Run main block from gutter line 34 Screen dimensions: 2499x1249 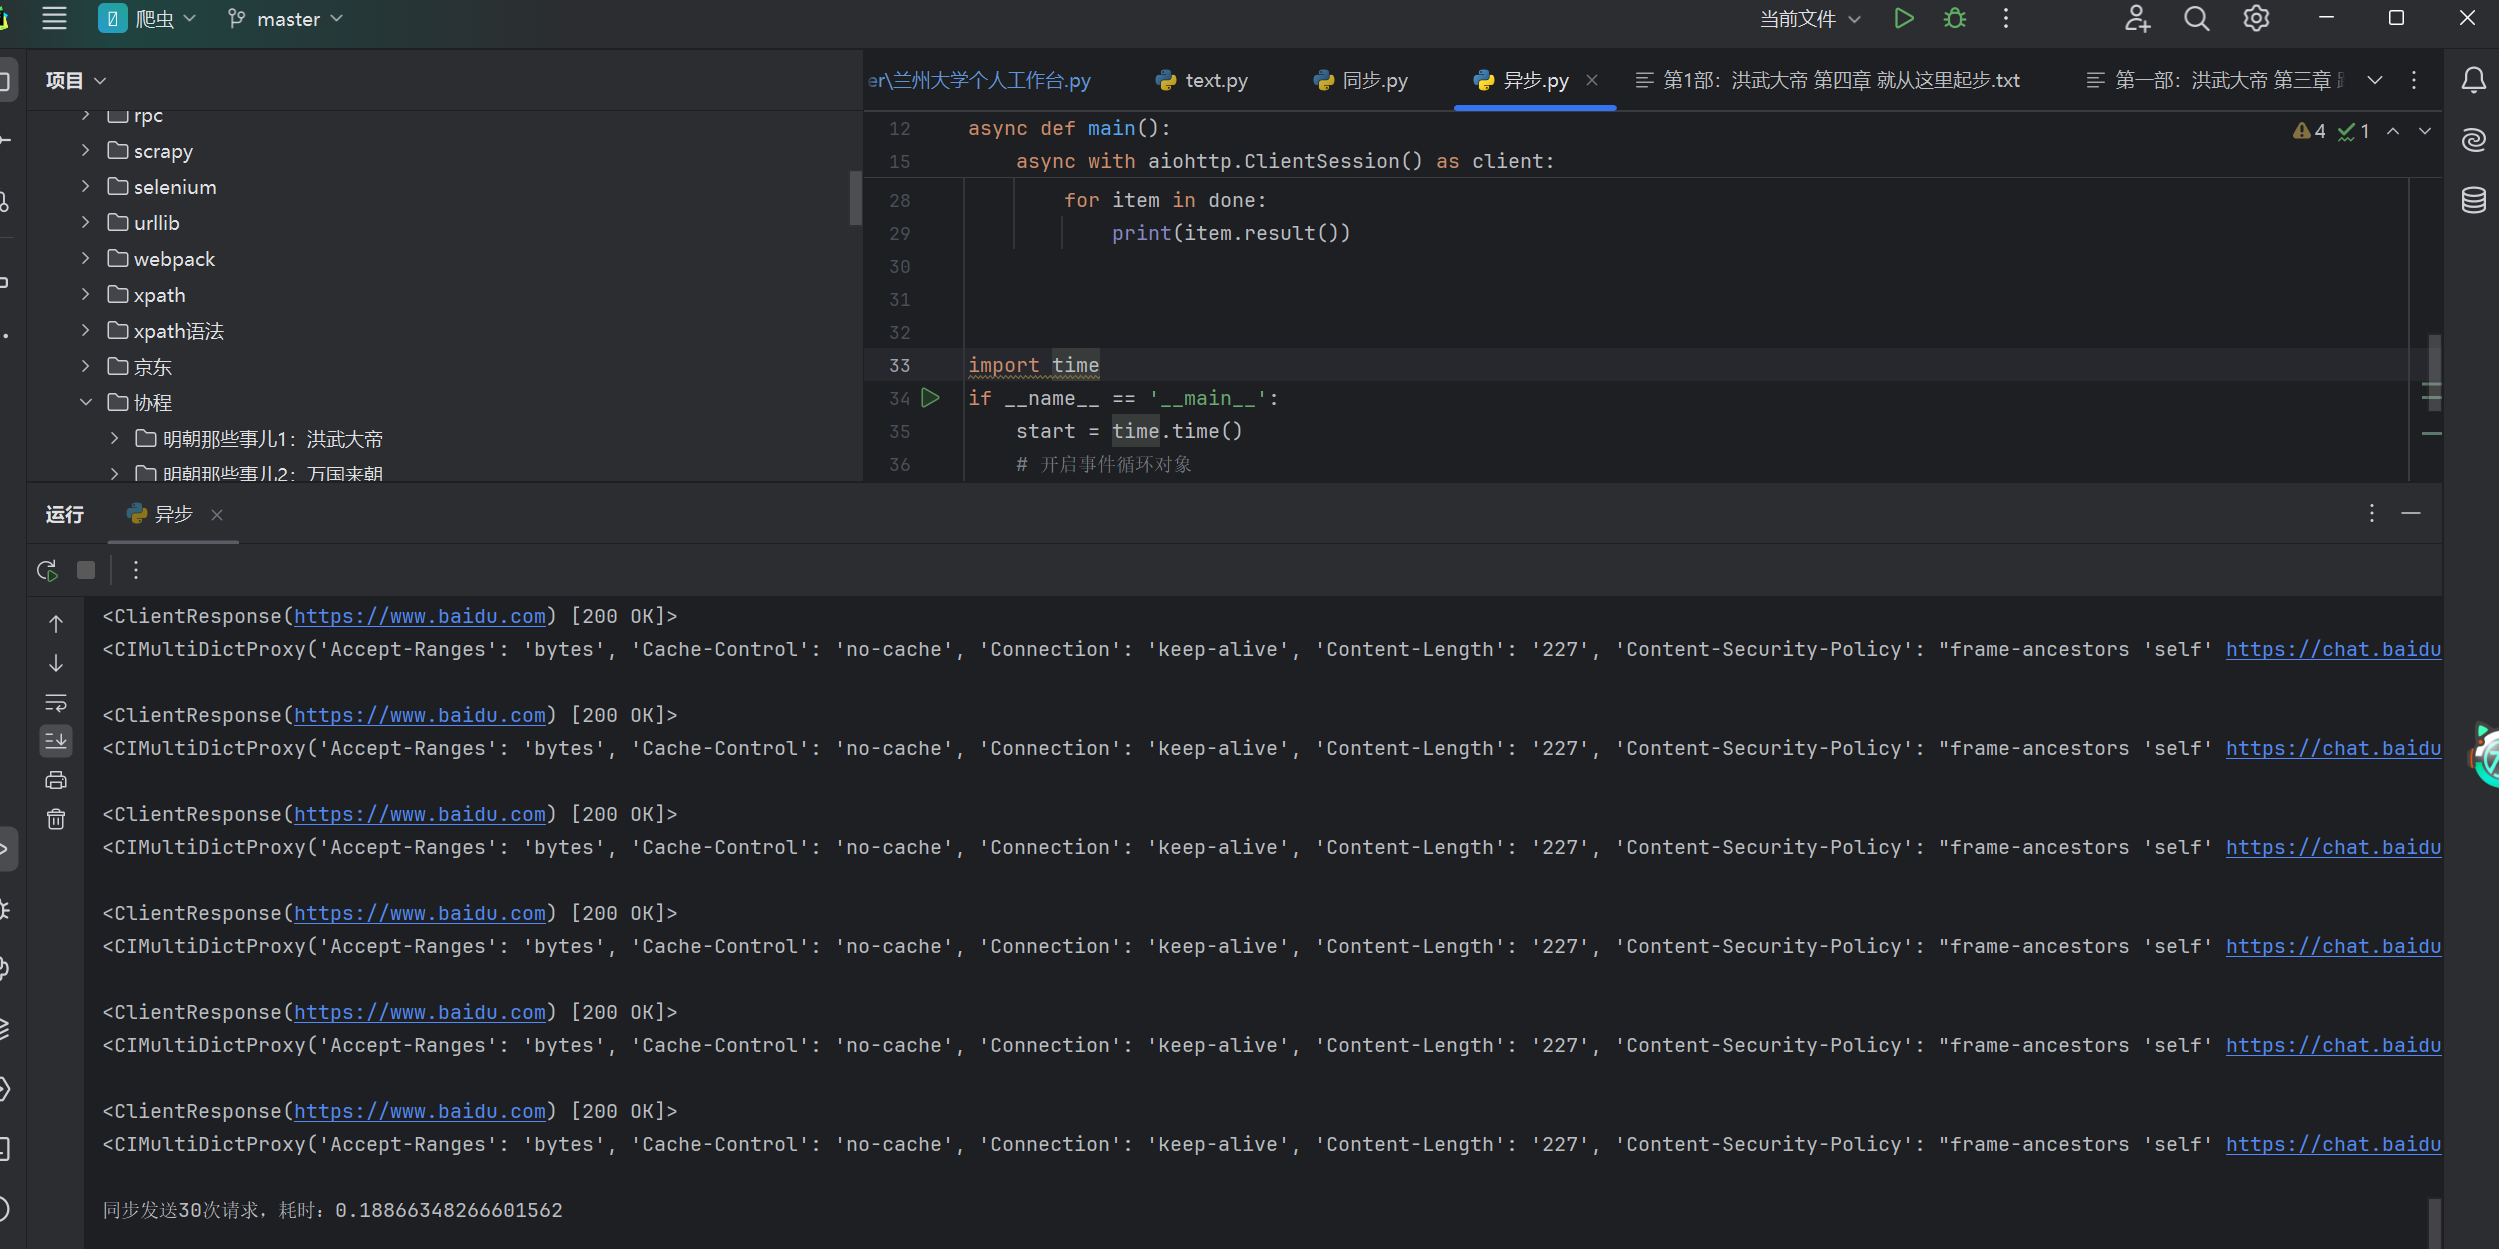[930, 398]
